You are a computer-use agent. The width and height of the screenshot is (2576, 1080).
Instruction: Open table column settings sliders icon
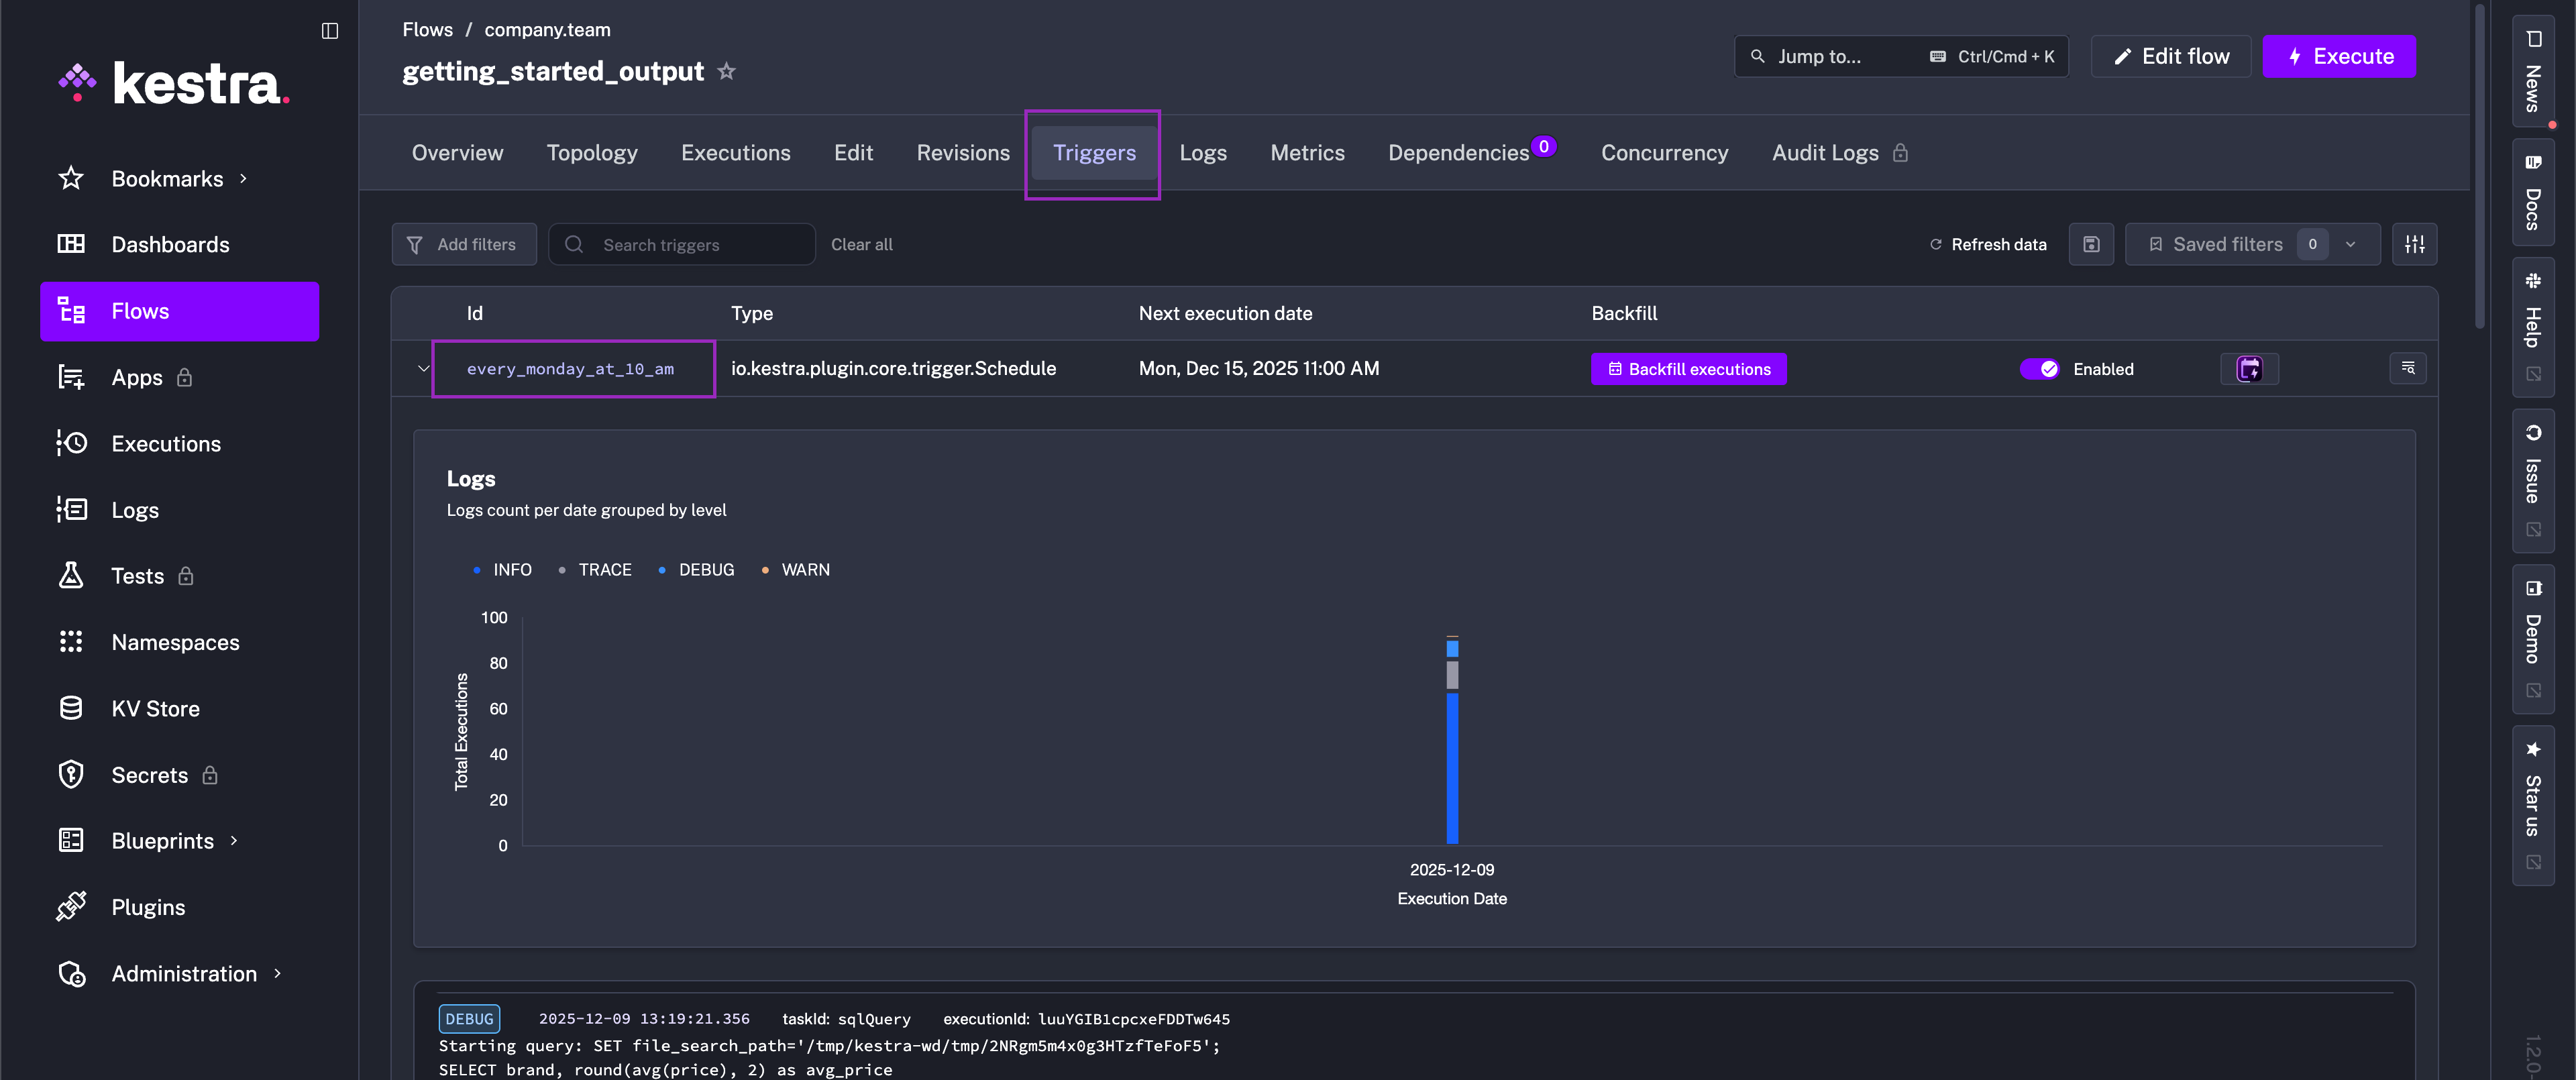point(2414,244)
